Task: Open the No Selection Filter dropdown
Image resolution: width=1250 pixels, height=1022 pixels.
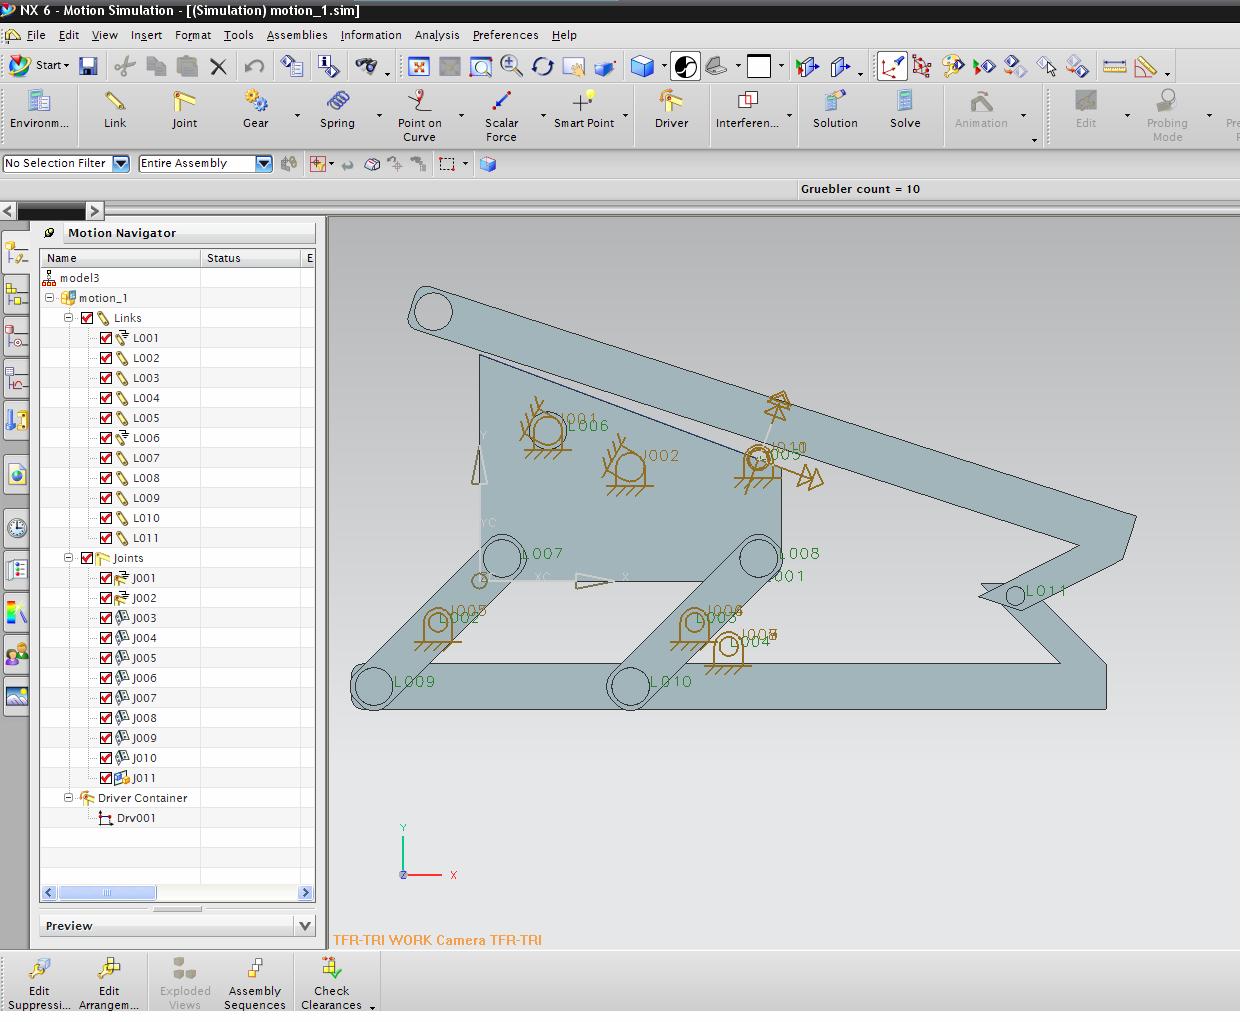Action: pos(121,164)
